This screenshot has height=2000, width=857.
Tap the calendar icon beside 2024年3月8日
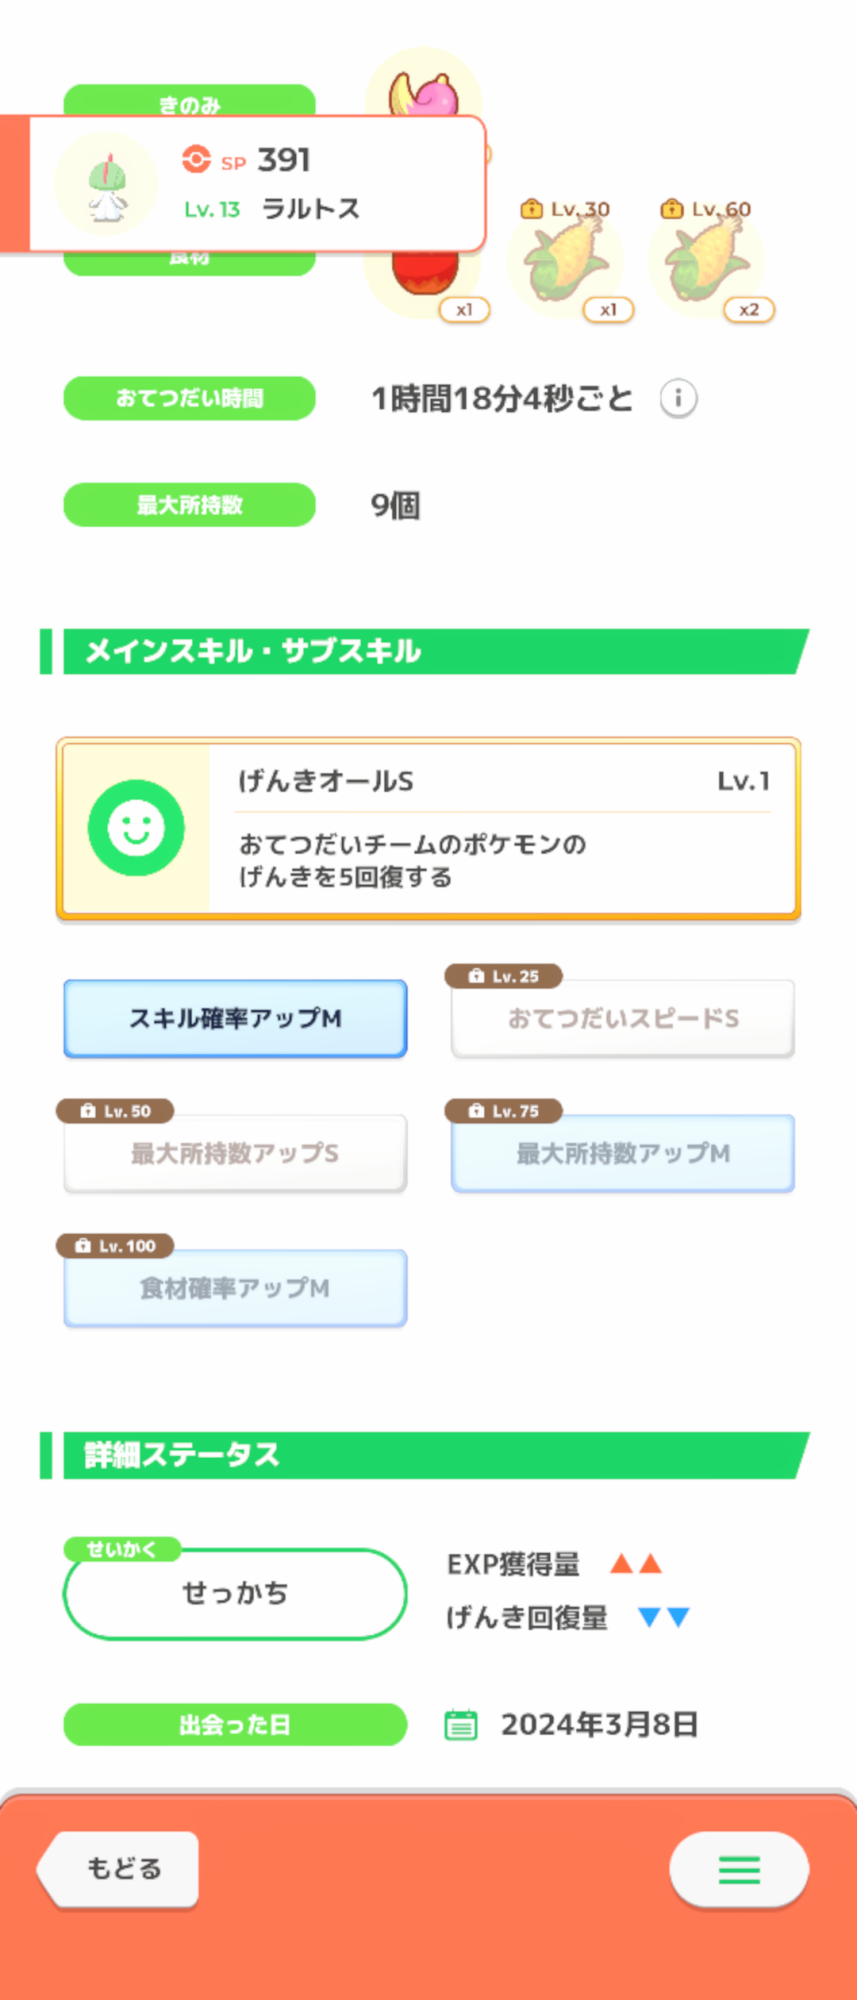(x=461, y=1725)
